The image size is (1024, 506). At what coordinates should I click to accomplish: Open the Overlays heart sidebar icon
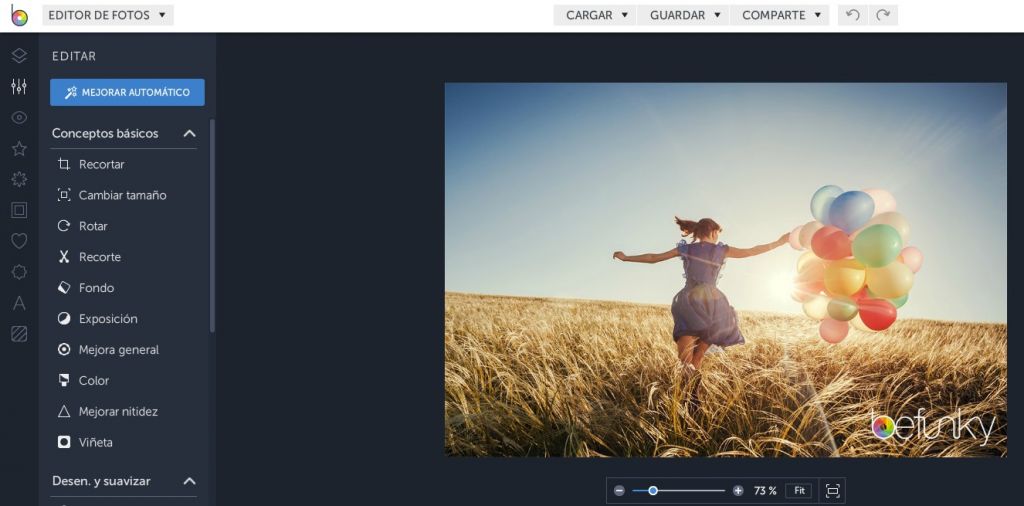coord(19,241)
